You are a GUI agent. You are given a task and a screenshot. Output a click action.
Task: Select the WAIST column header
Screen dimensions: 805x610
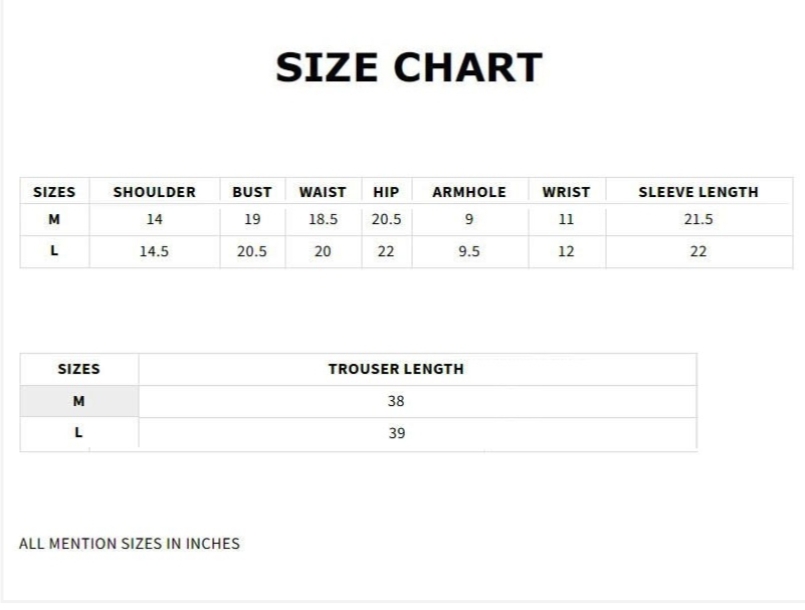tap(322, 192)
